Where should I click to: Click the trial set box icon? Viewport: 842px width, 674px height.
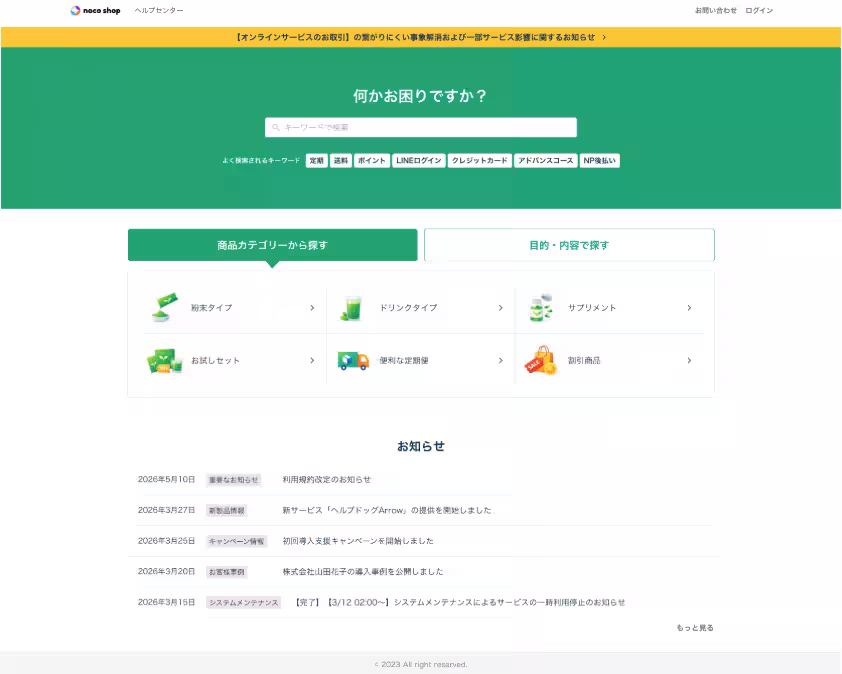tap(165, 360)
